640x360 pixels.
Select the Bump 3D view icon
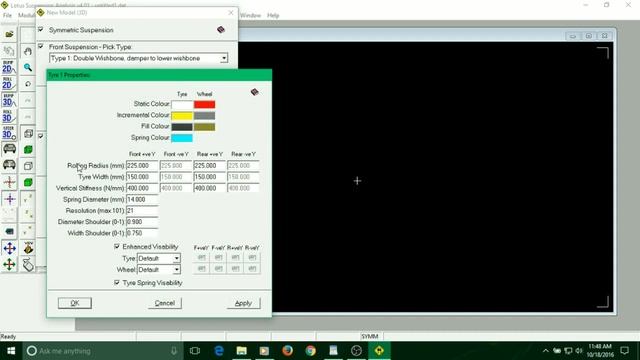[x=9, y=100]
